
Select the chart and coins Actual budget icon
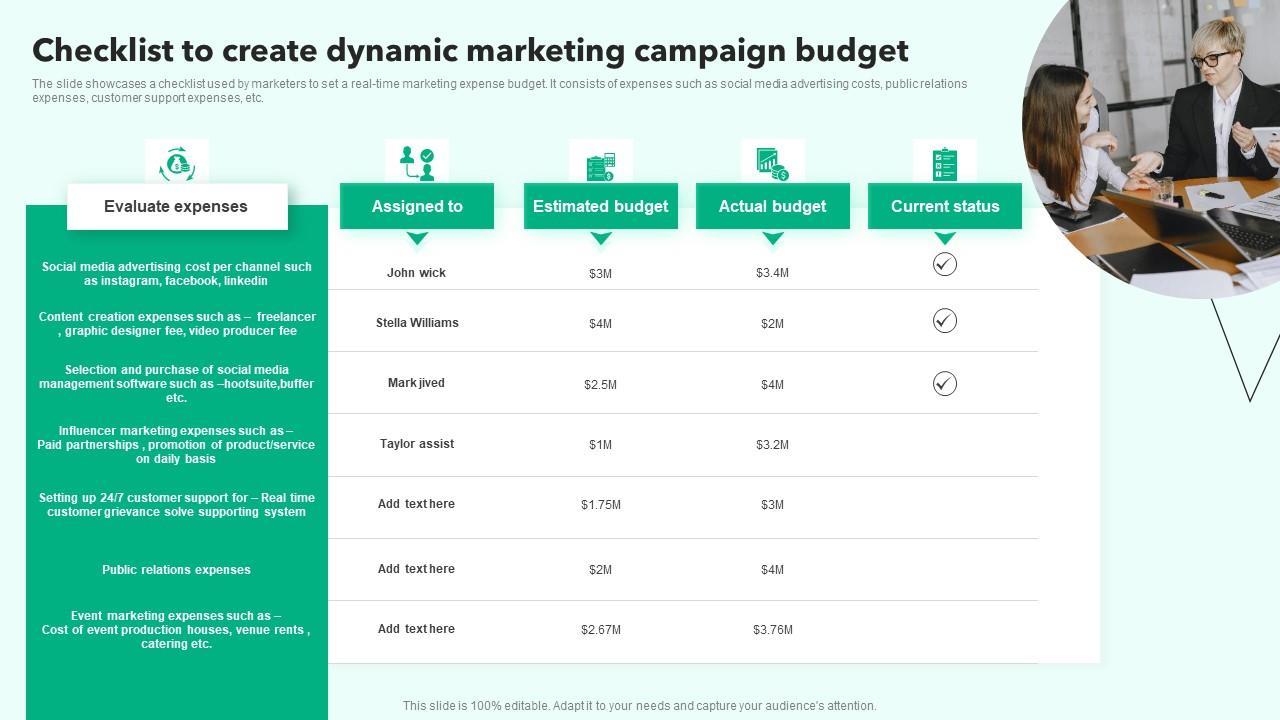pyautogui.click(x=773, y=164)
